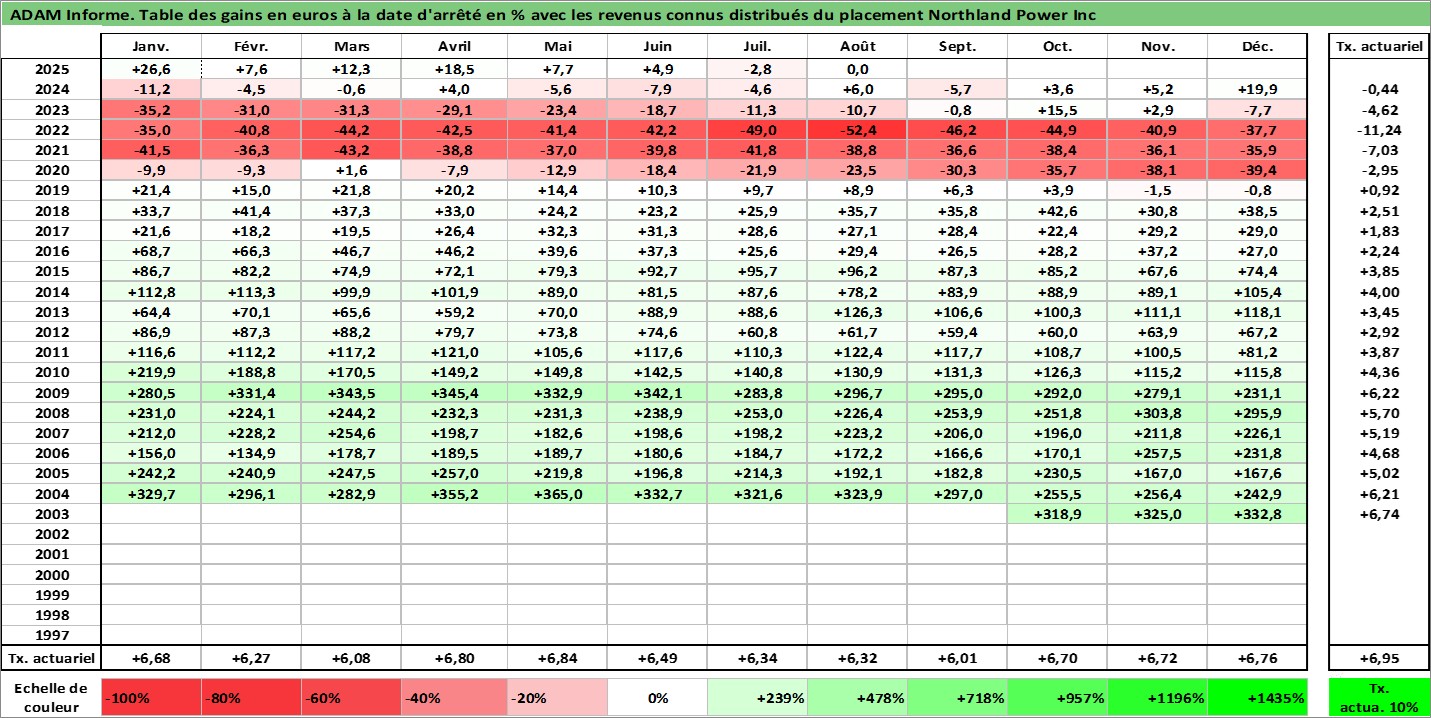Click the +957% color scale swatch
Image resolution: width=1431 pixels, height=718 pixels.
point(1057,697)
